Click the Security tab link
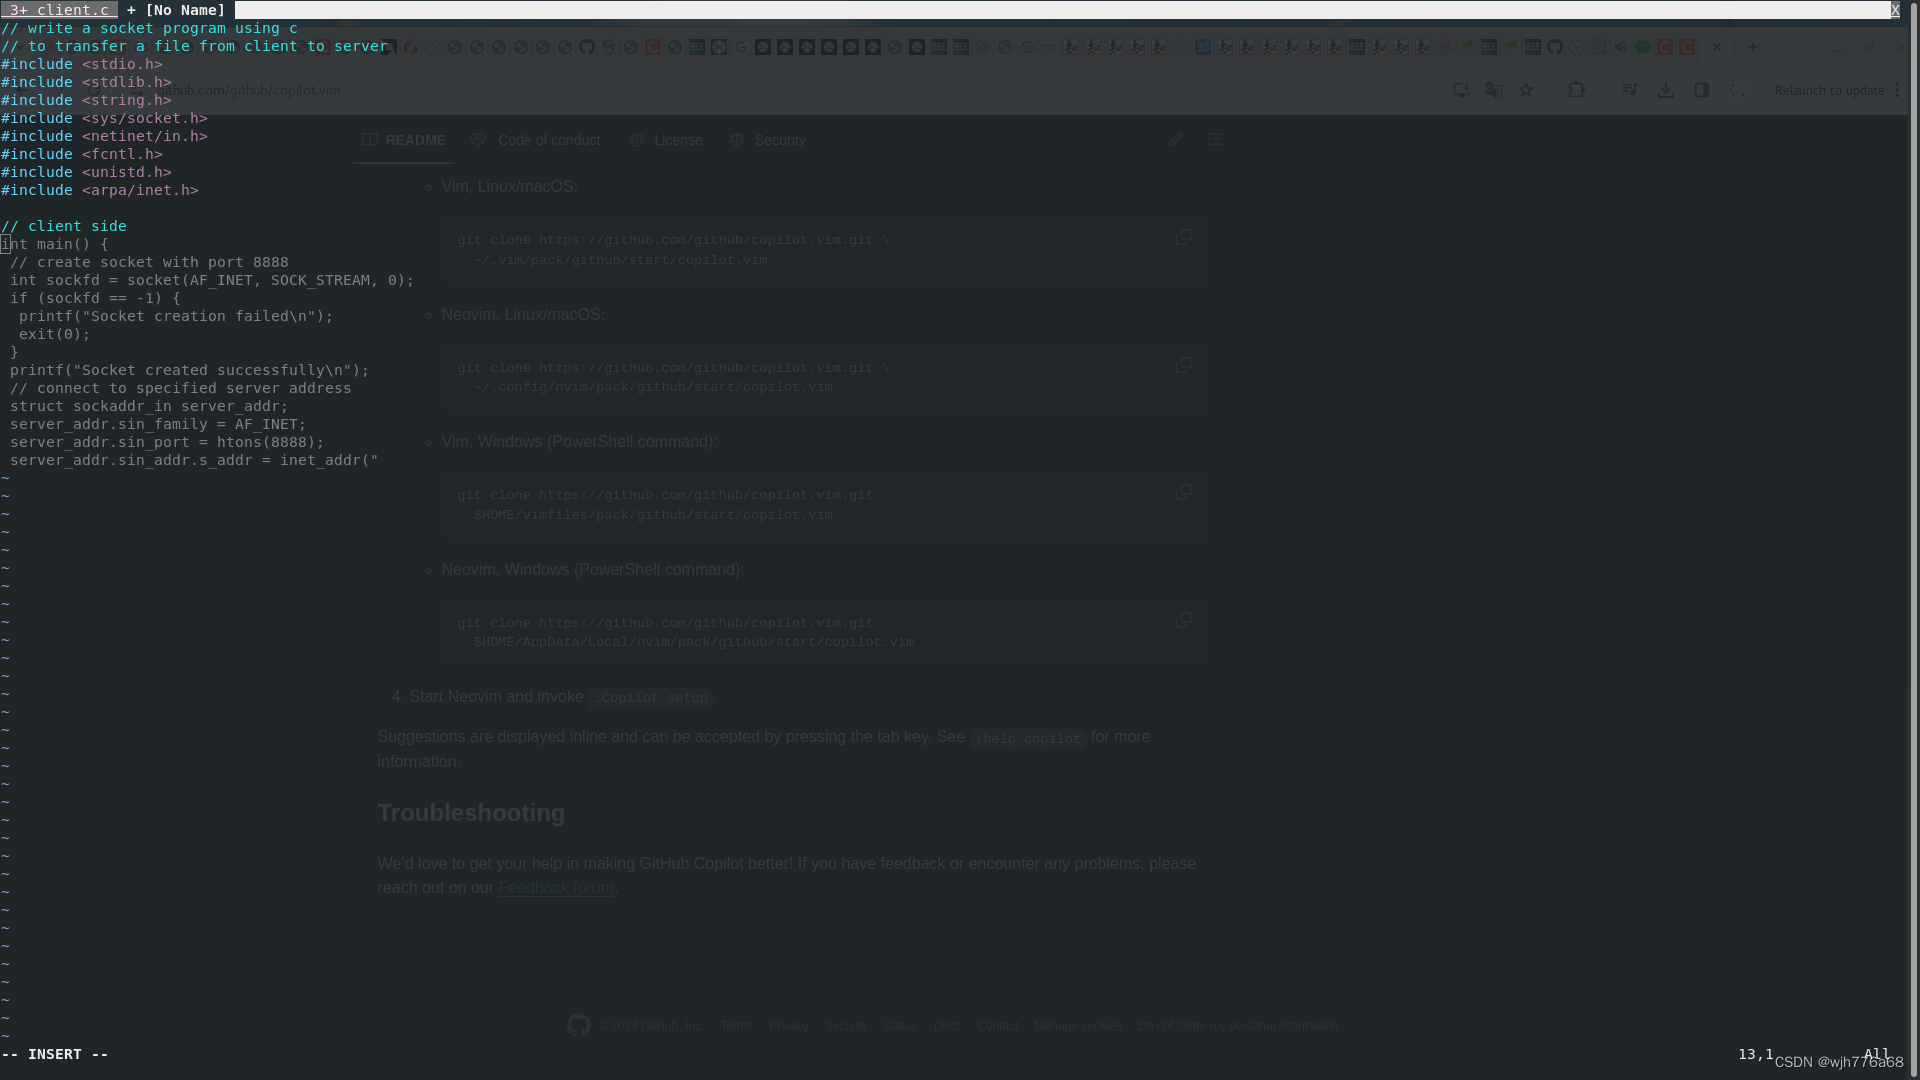 779,140
